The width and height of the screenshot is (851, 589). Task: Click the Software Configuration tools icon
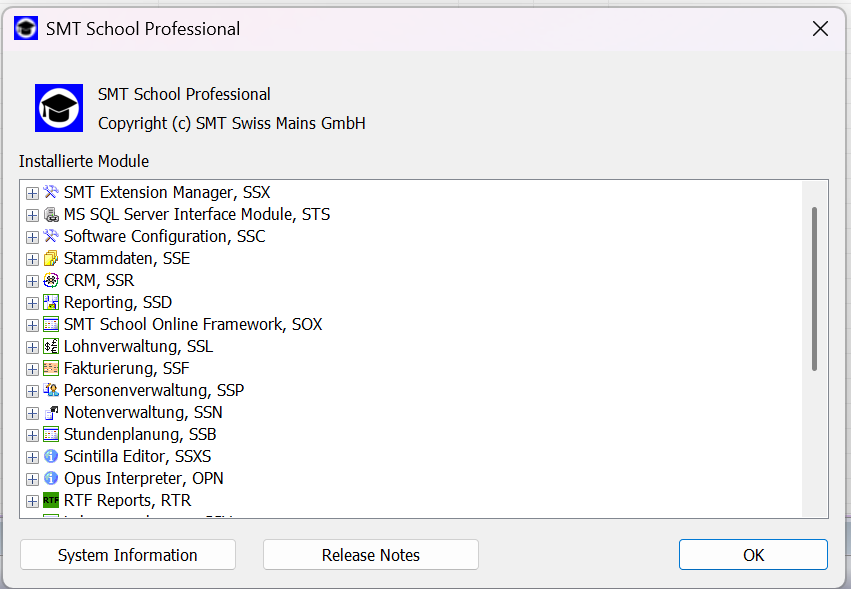(51, 236)
